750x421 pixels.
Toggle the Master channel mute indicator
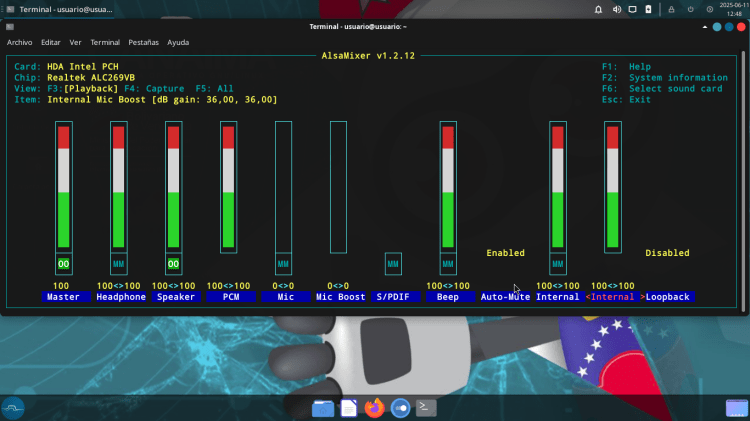(64, 264)
